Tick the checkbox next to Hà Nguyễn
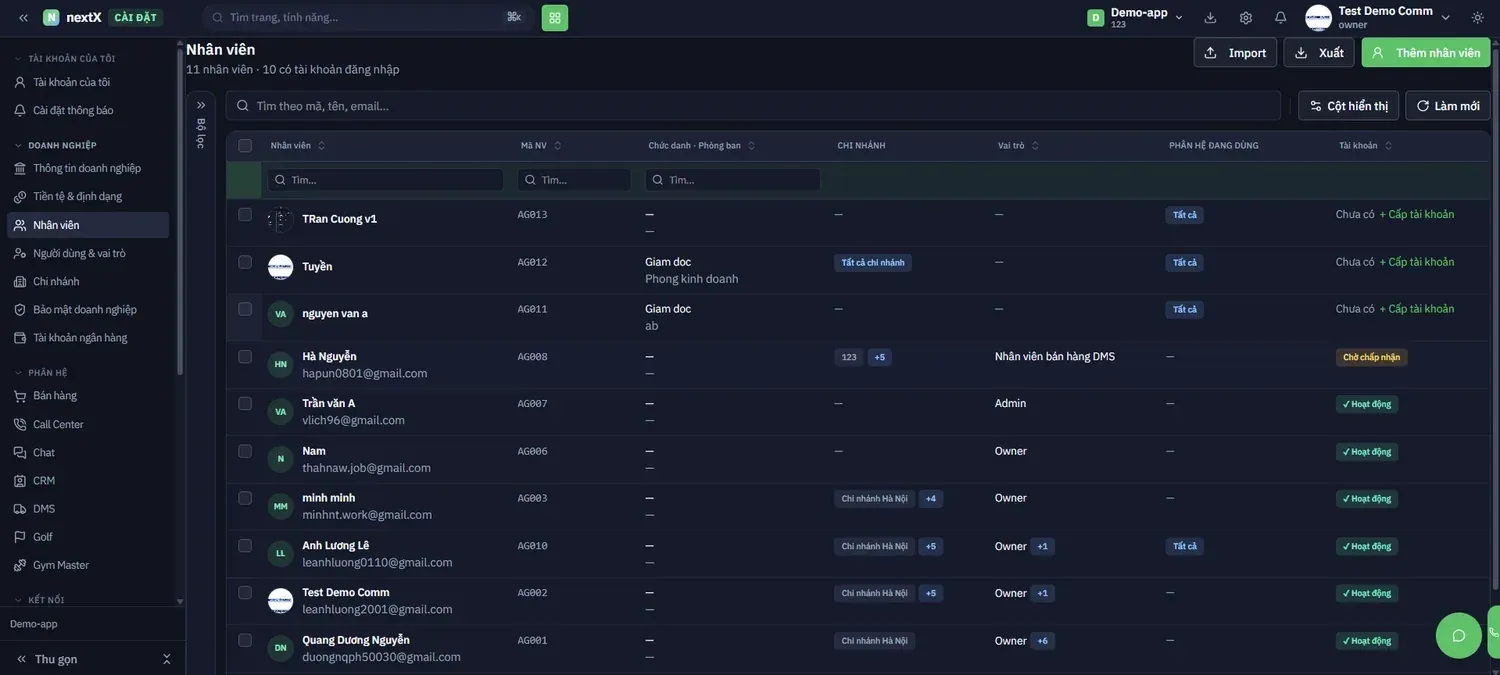 pos(245,356)
